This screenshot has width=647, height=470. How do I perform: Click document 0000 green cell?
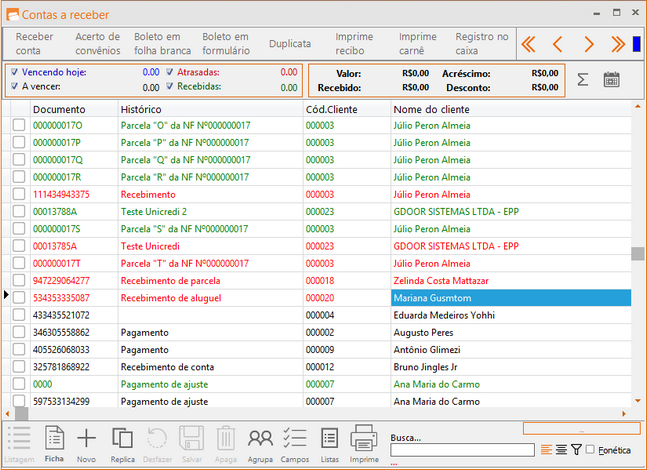pyautogui.click(x=74, y=384)
